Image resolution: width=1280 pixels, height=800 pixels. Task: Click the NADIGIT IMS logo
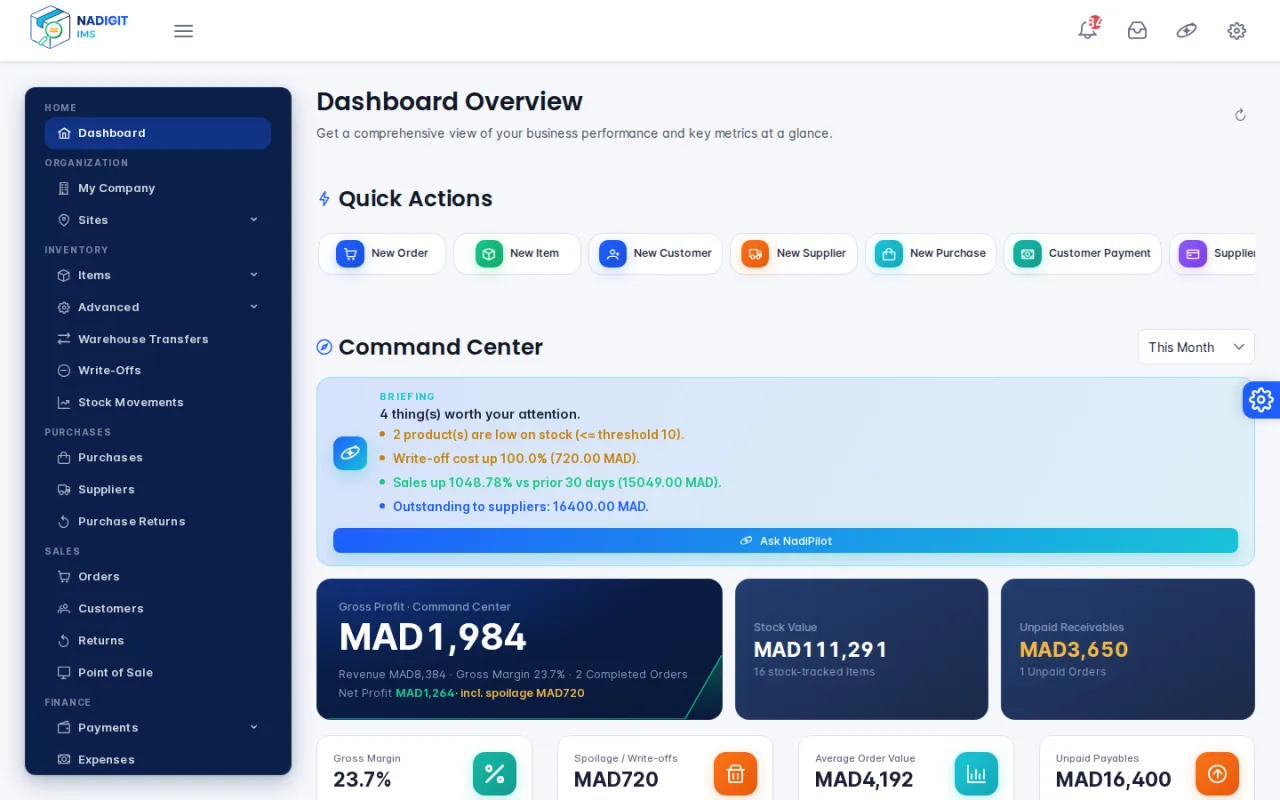[79, 27]
